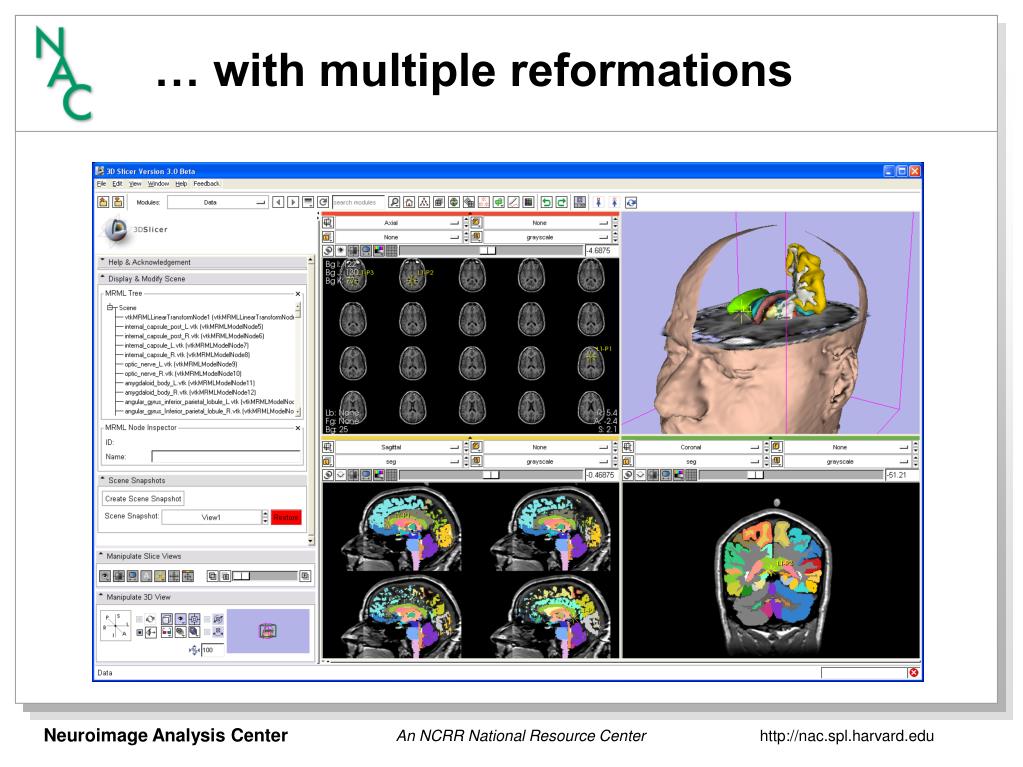Open the Help menu
This screenshot has height=767, width=1023.
[181, 184]
